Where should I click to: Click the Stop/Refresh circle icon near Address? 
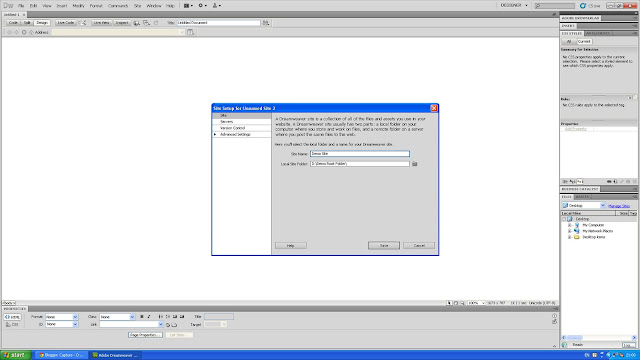pos(24,32)
